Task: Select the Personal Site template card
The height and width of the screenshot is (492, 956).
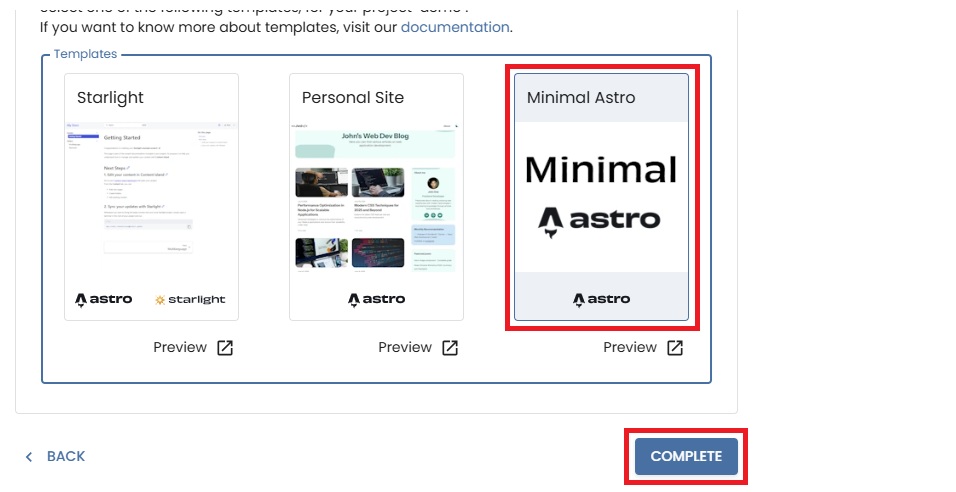Action: [376, 197]
